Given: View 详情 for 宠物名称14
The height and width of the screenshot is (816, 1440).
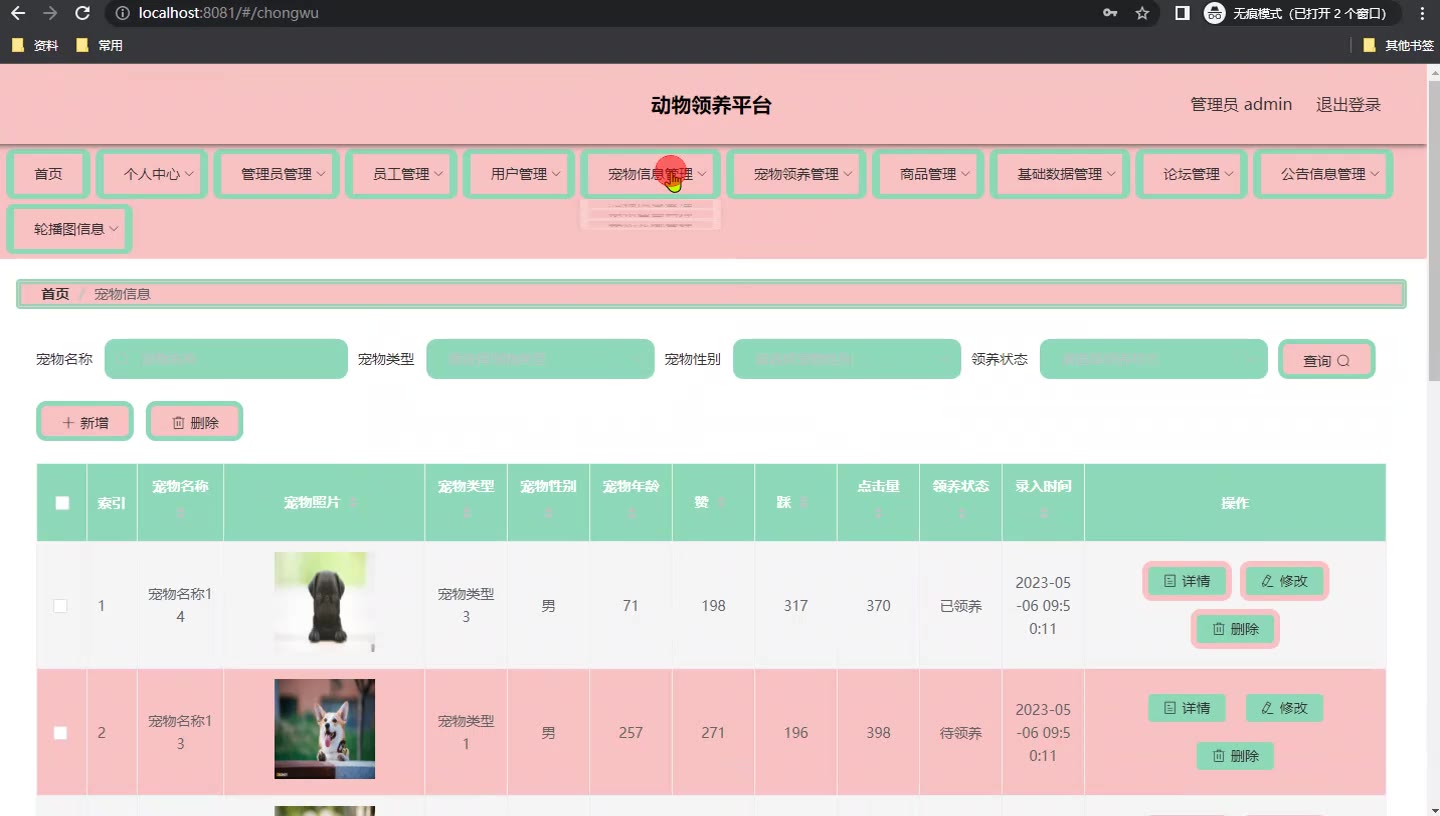Looking at the screenshot, I should point(1187,581).
